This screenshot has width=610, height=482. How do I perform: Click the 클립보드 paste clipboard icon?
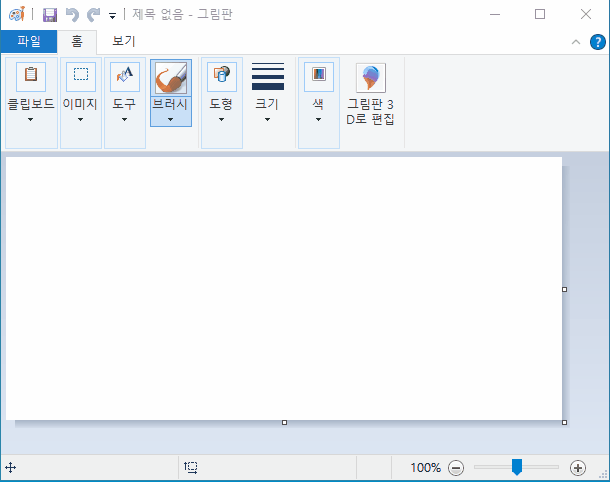[x=31, y=76]
